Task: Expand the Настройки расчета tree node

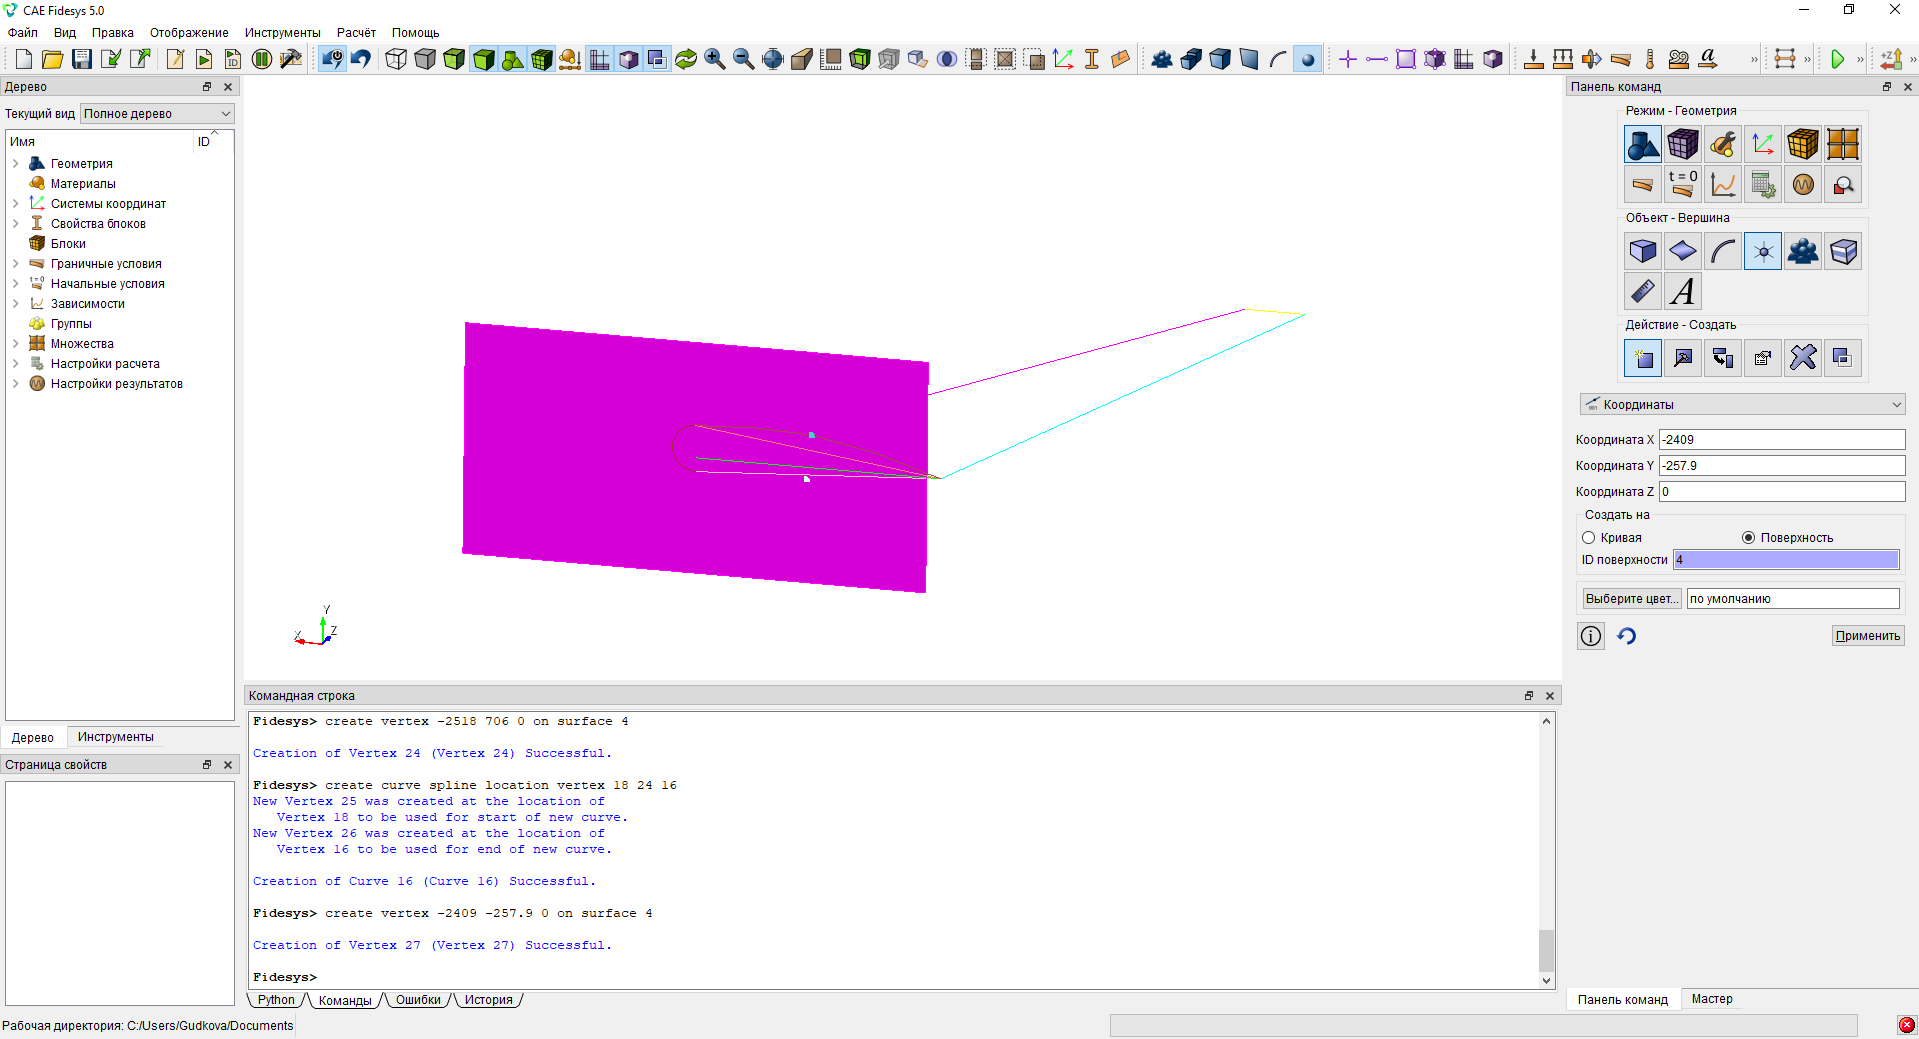Action: (16, 364)
